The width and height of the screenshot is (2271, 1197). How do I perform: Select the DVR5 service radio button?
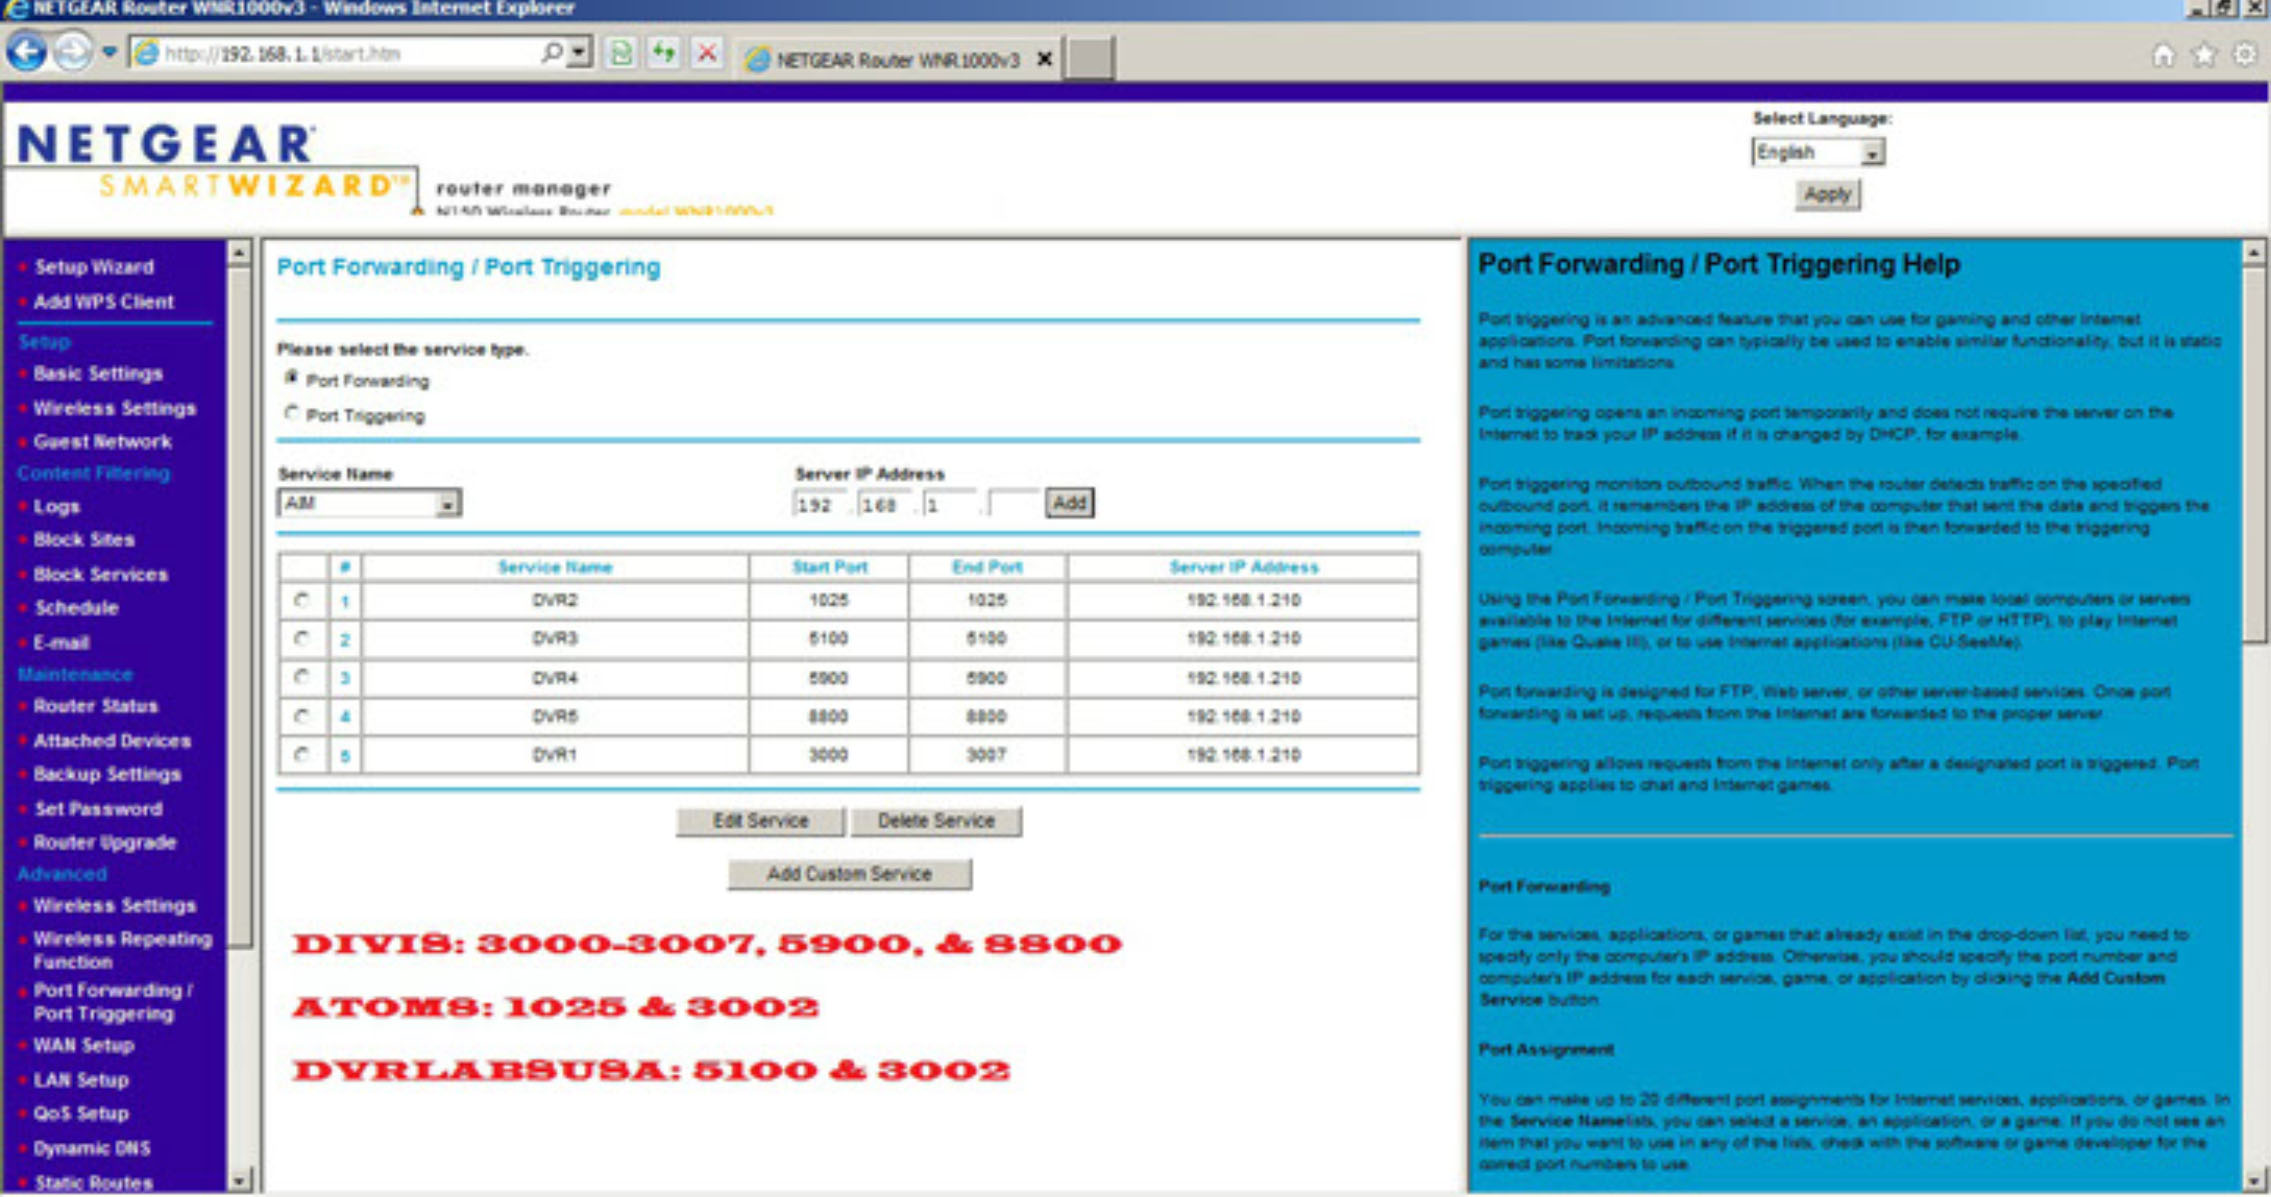click(301, 716)
